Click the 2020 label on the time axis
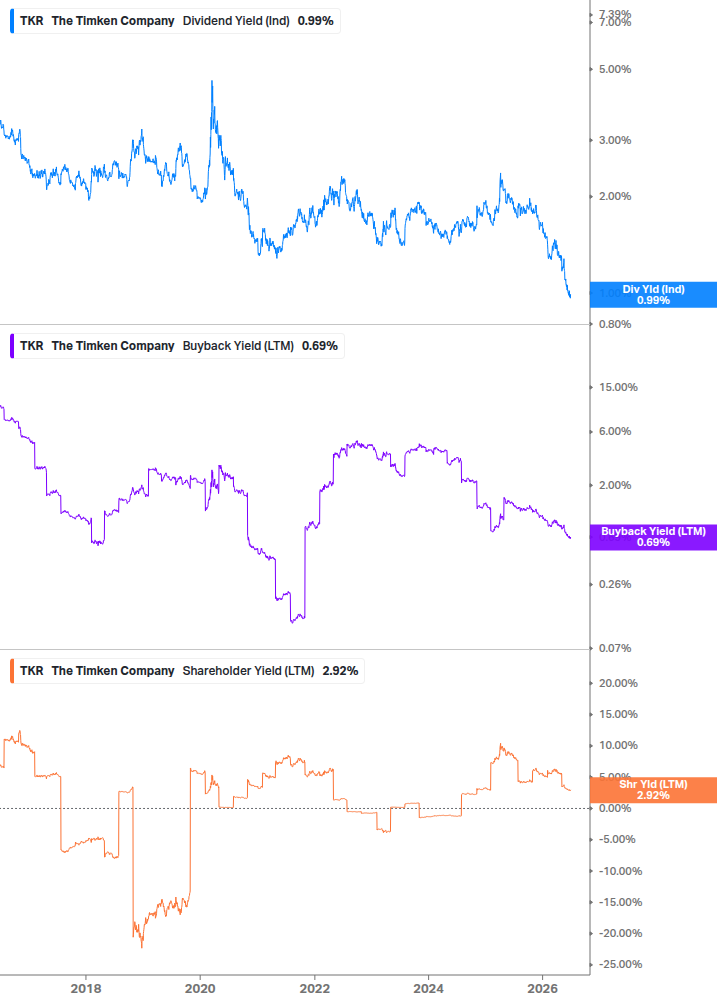This screenshot has height=1005, width=717. click(200, 988)
